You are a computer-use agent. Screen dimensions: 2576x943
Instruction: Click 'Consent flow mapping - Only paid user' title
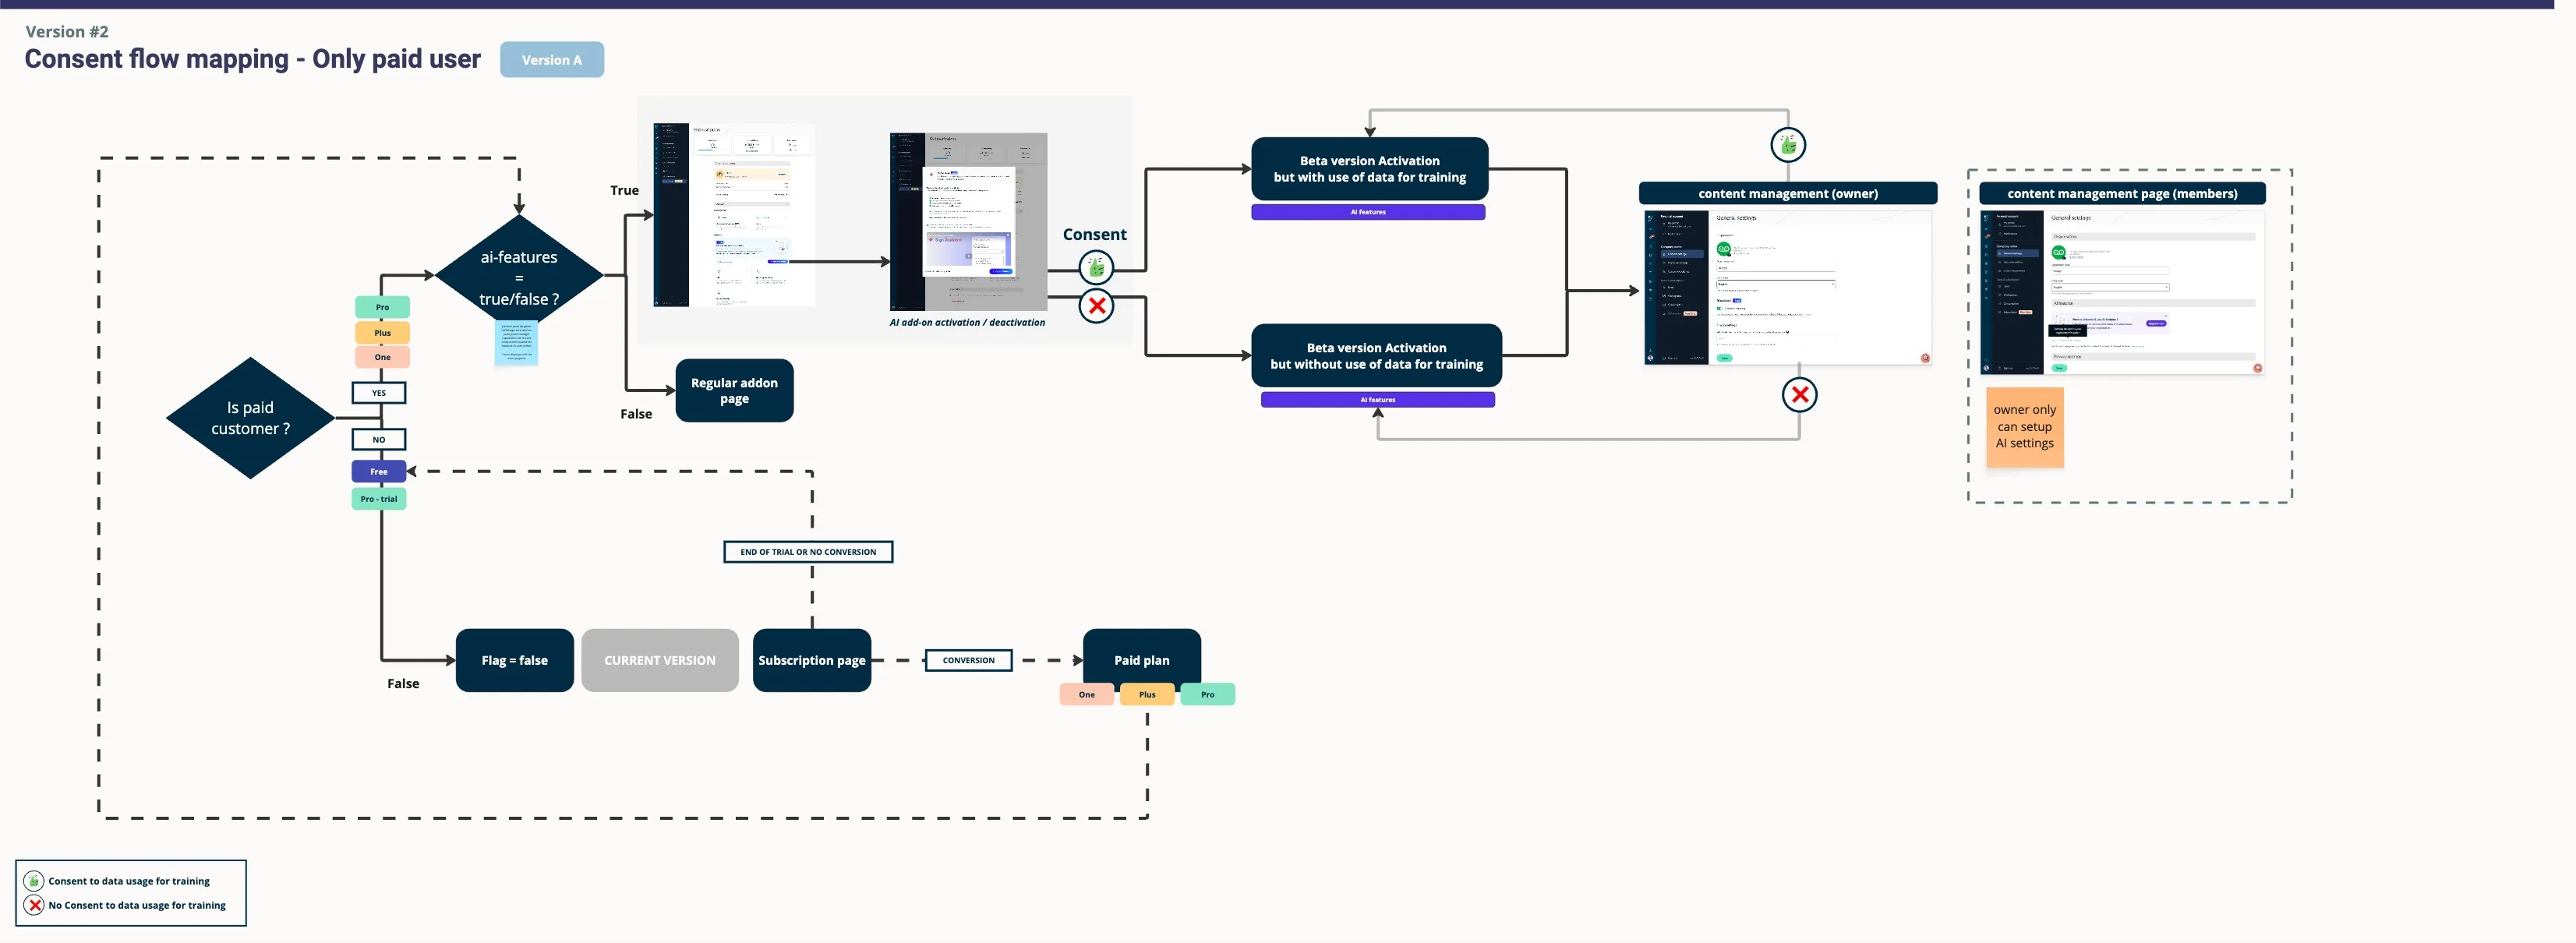coord(253,60)
